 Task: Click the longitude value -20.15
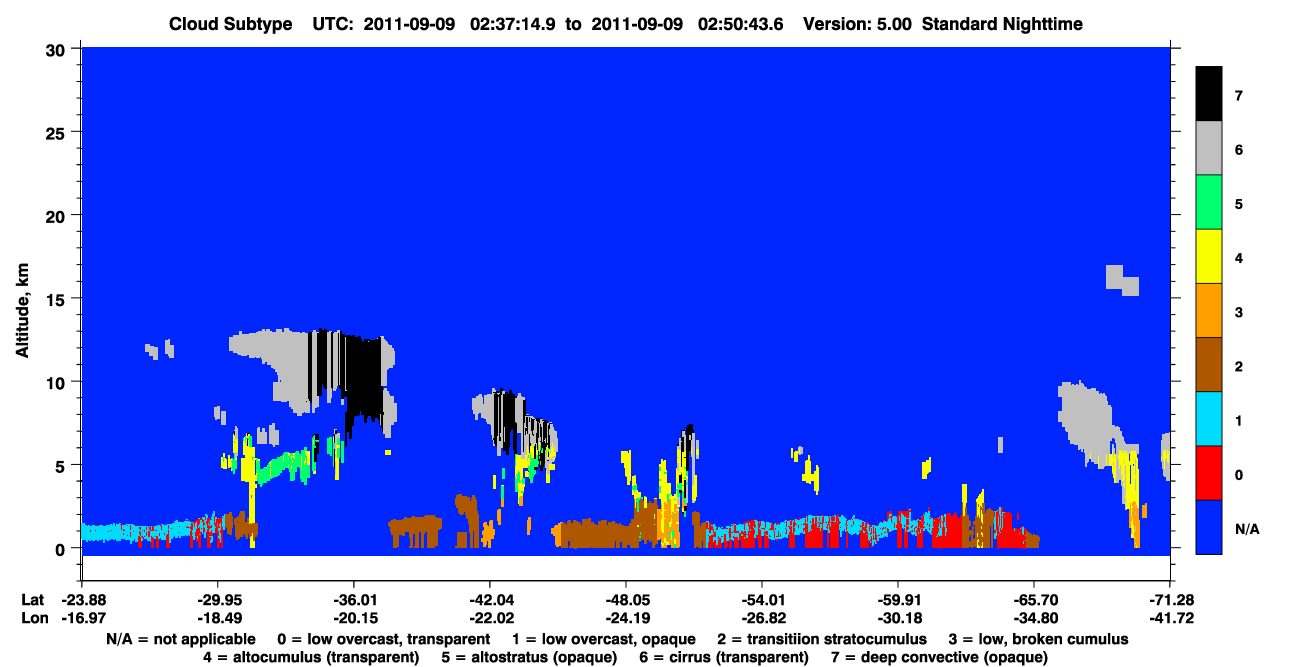[353, 617]
